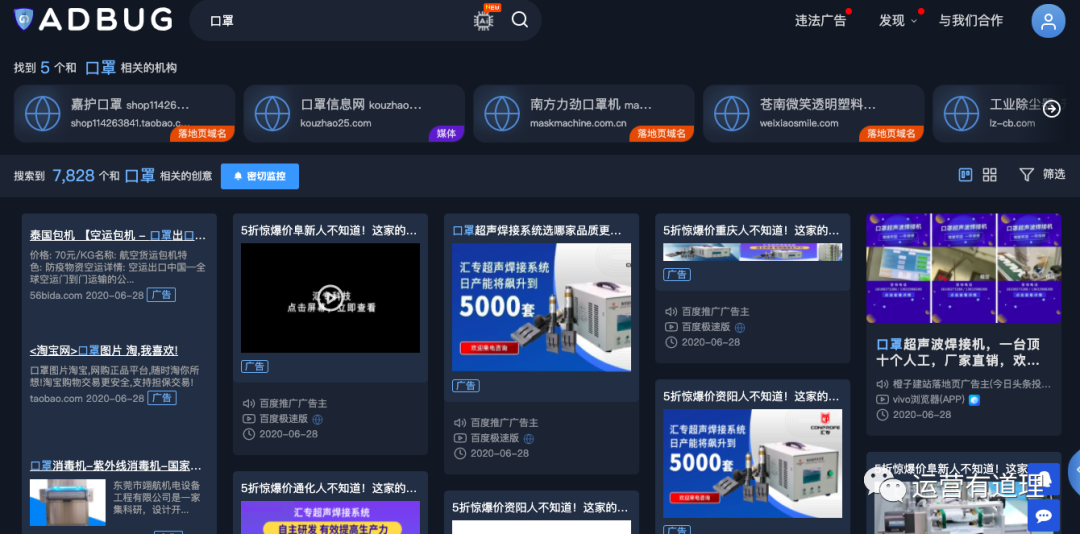Image resolution: width=1080 pixels, height=534 pixels.
Task: Click the globe icon of 苍南微笑透明塑料
Action: click(731, 114)
